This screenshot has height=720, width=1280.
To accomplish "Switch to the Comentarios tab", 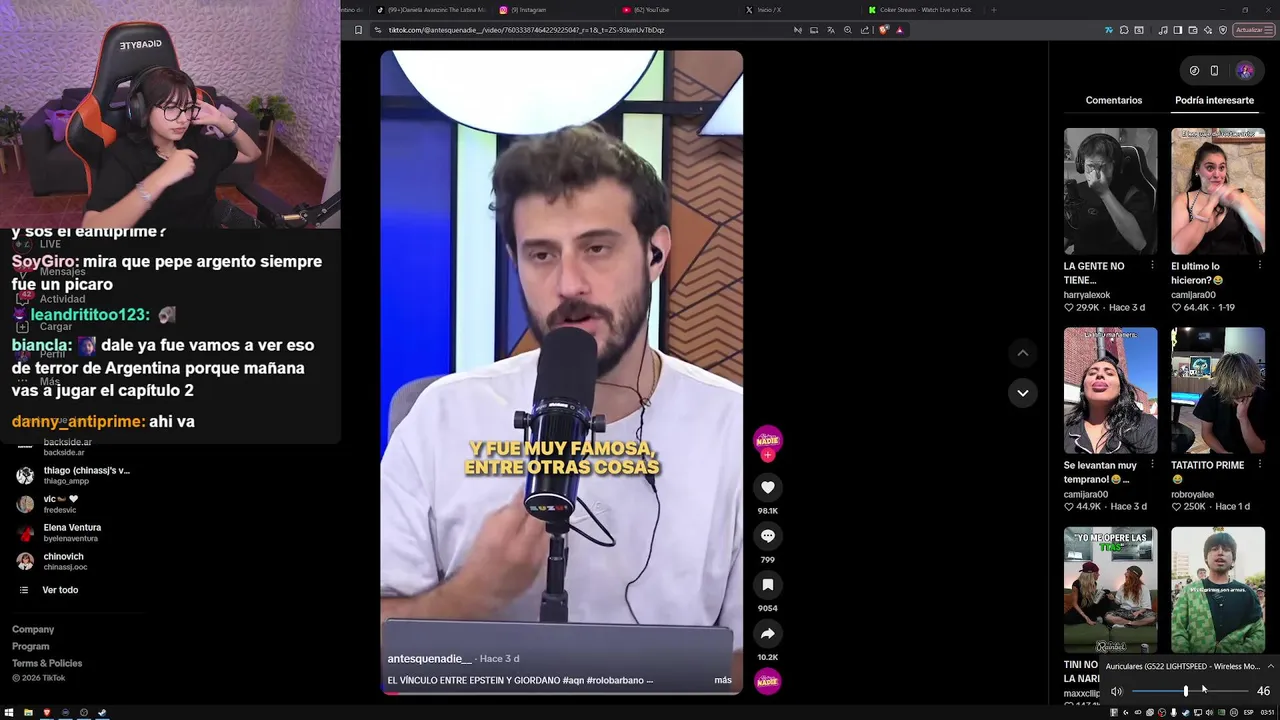I will 1113,100.
